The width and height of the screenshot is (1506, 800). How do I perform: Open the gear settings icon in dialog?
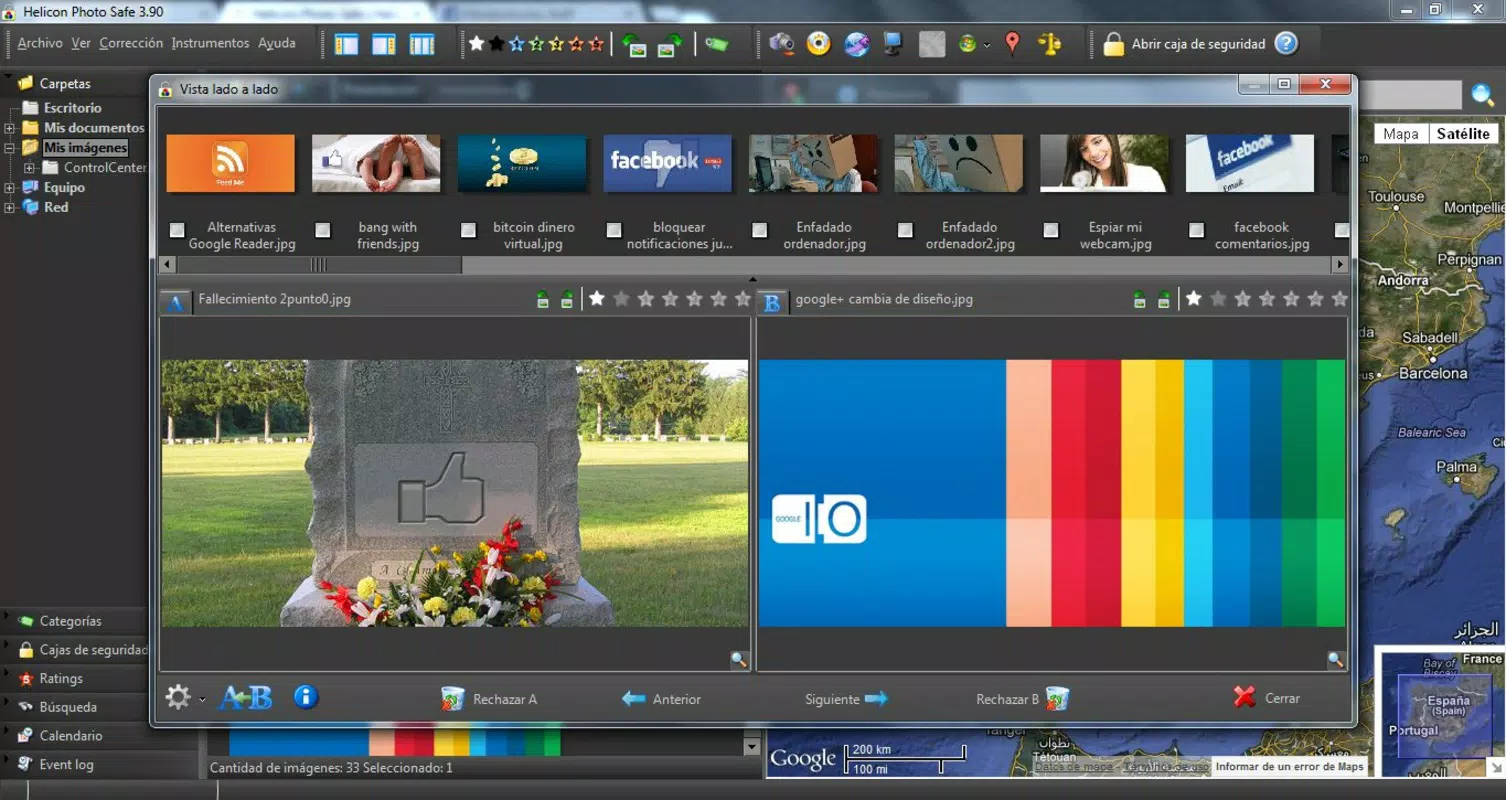coord(178,697)
